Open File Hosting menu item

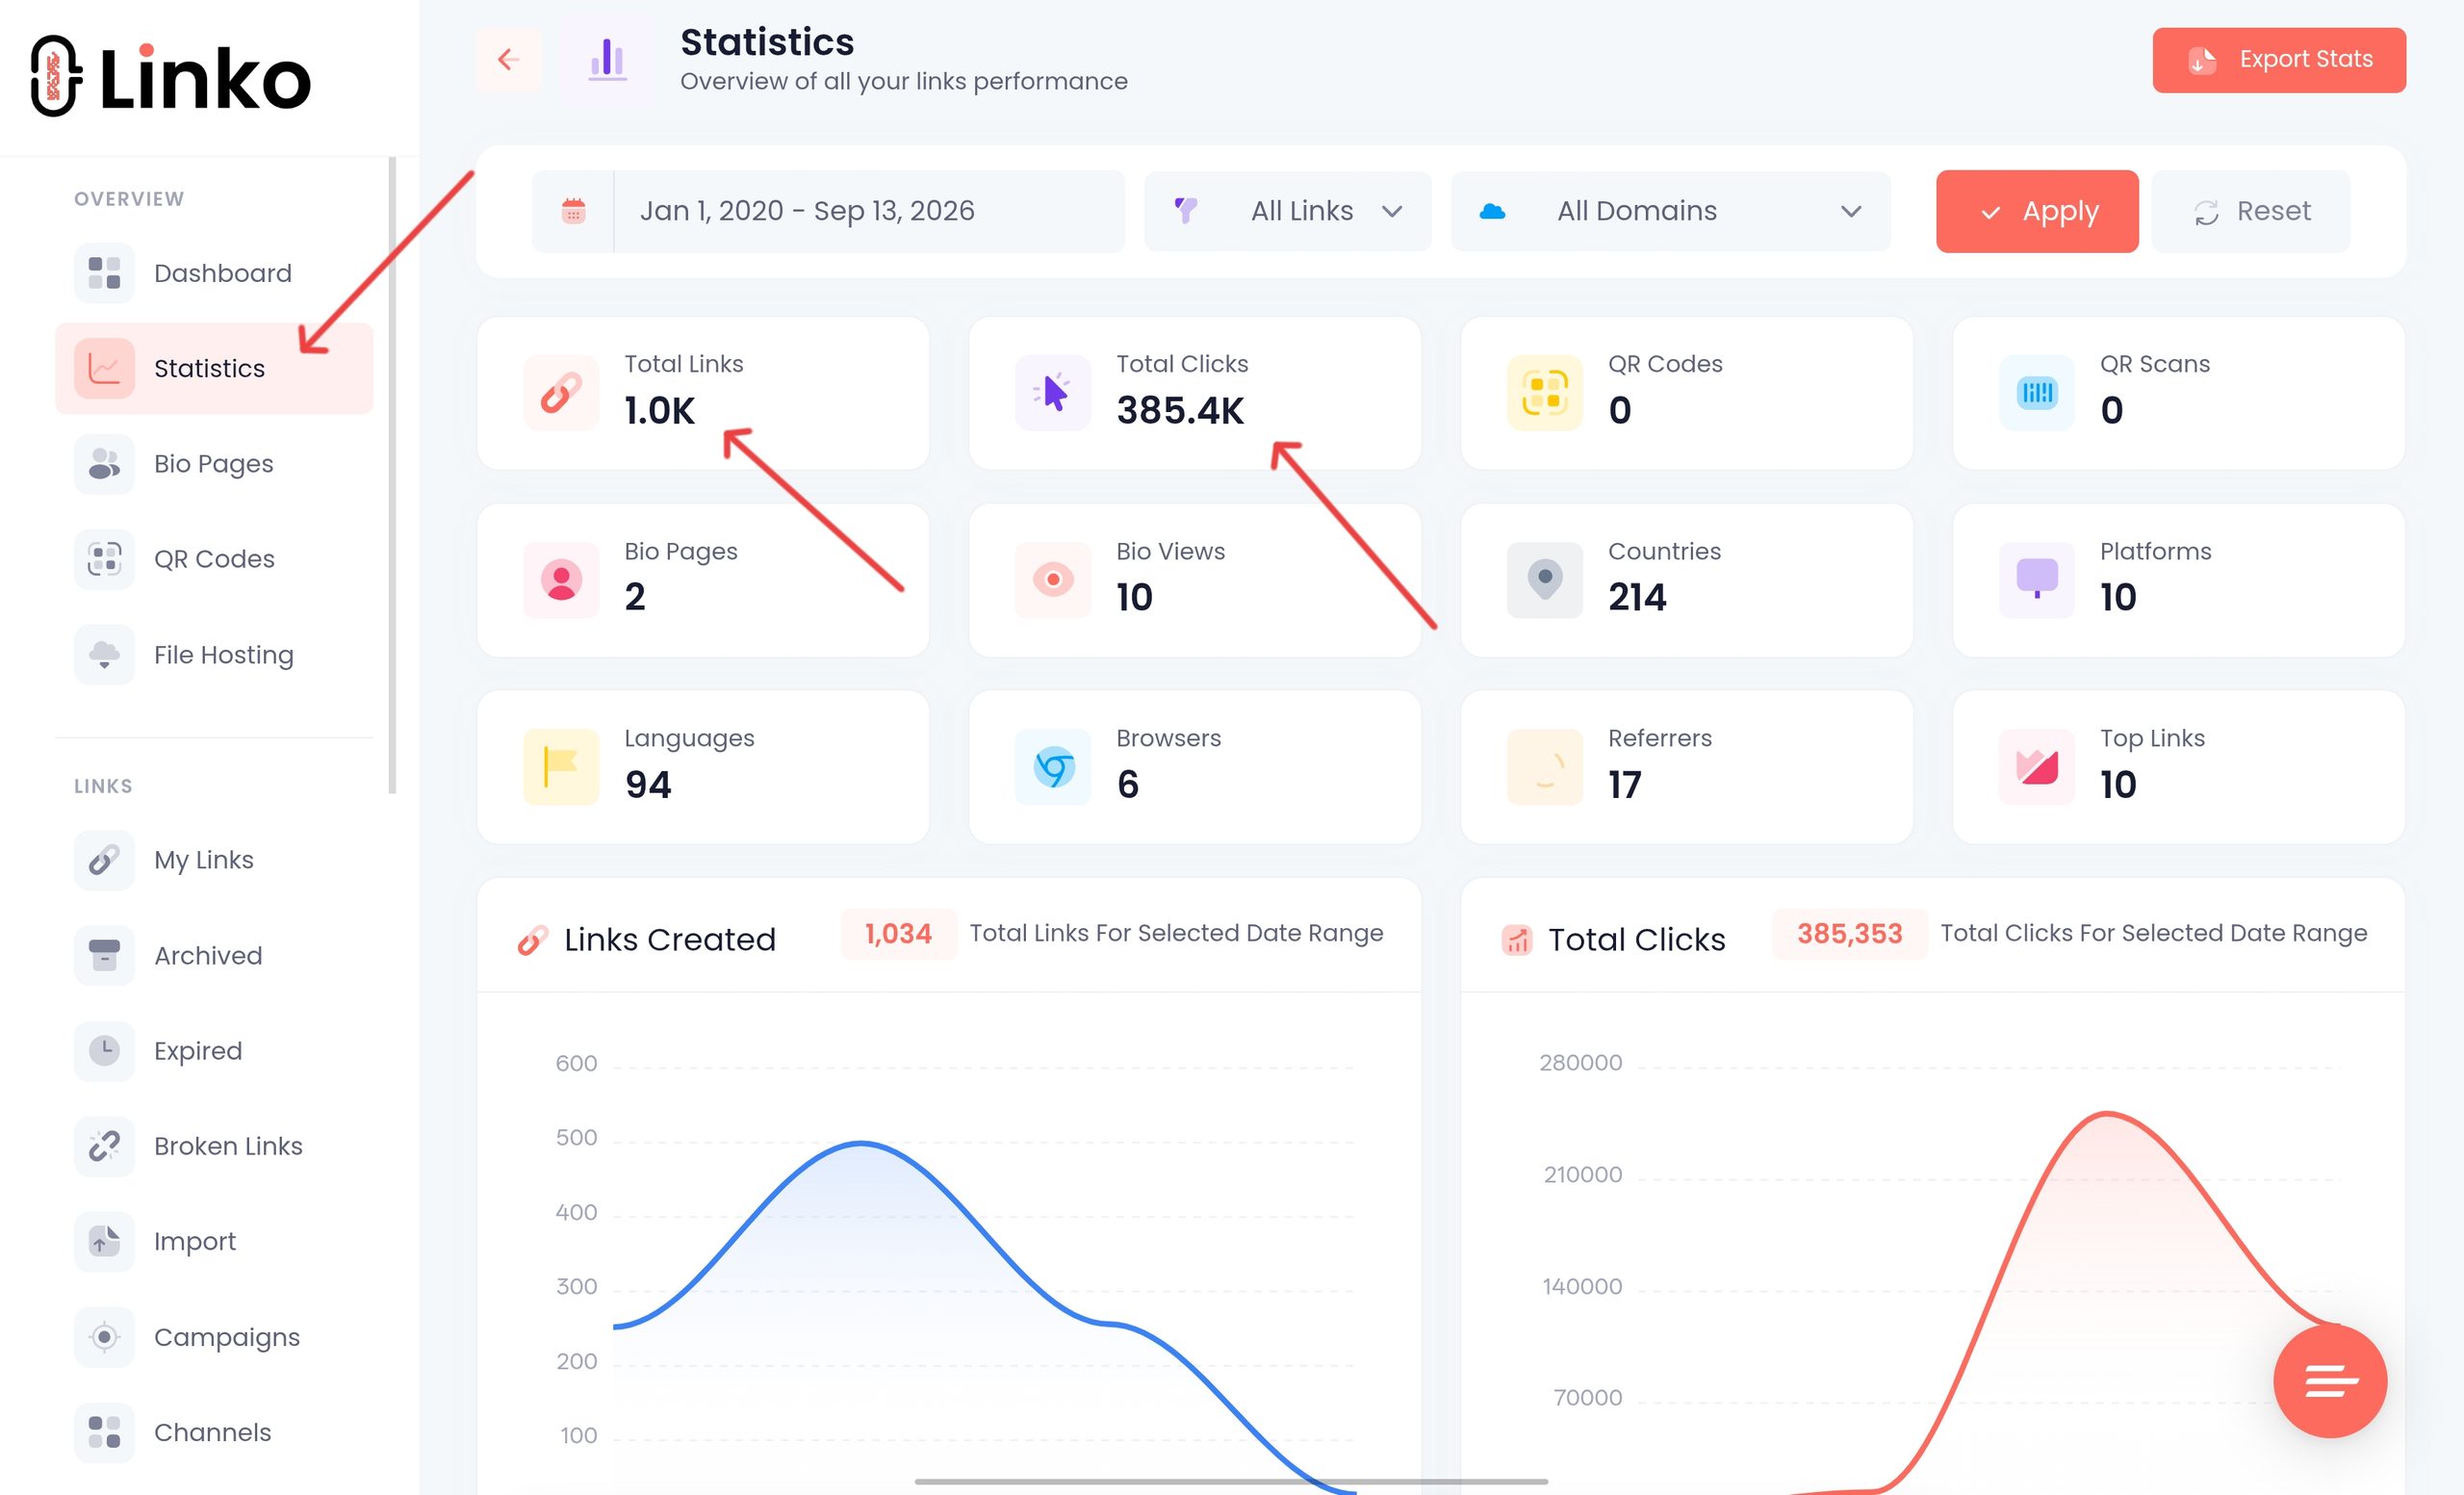tap(214, 655)
